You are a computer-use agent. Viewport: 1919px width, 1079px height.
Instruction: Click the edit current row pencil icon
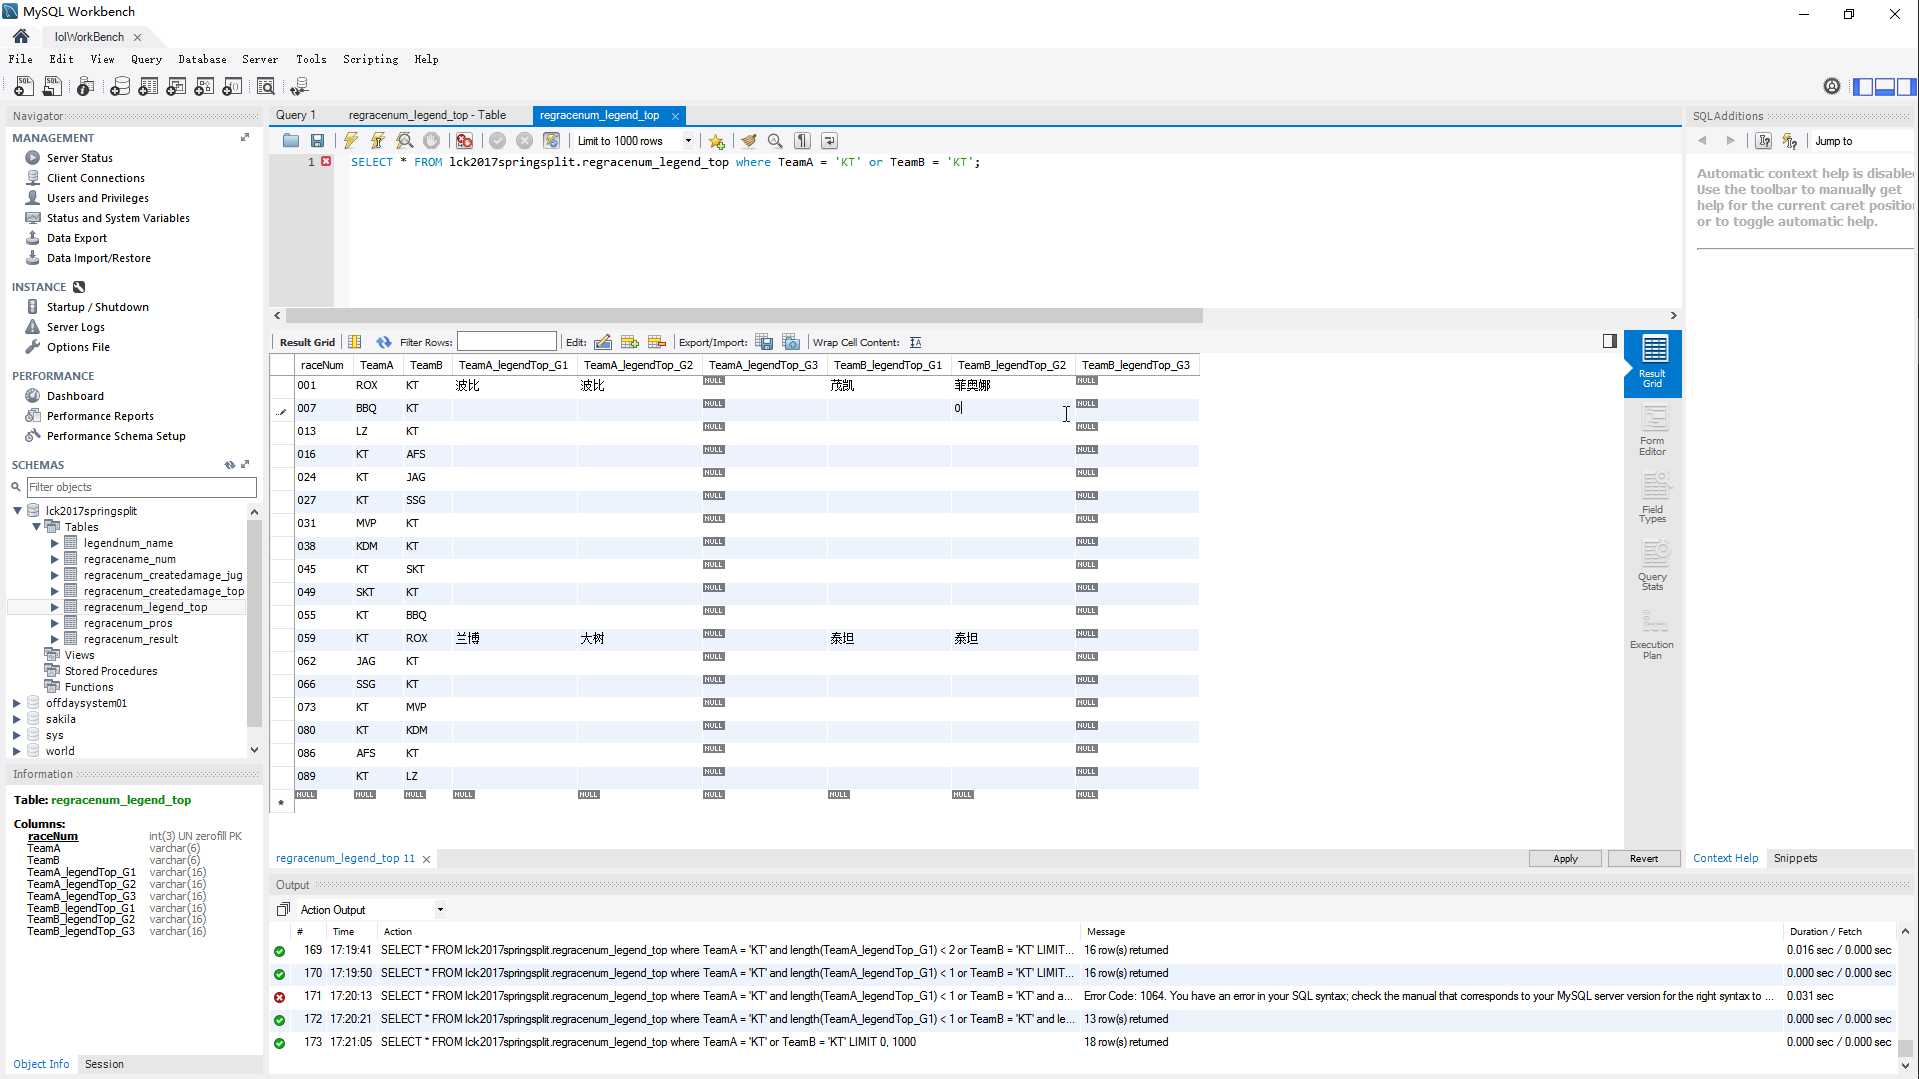coord(603,342)
